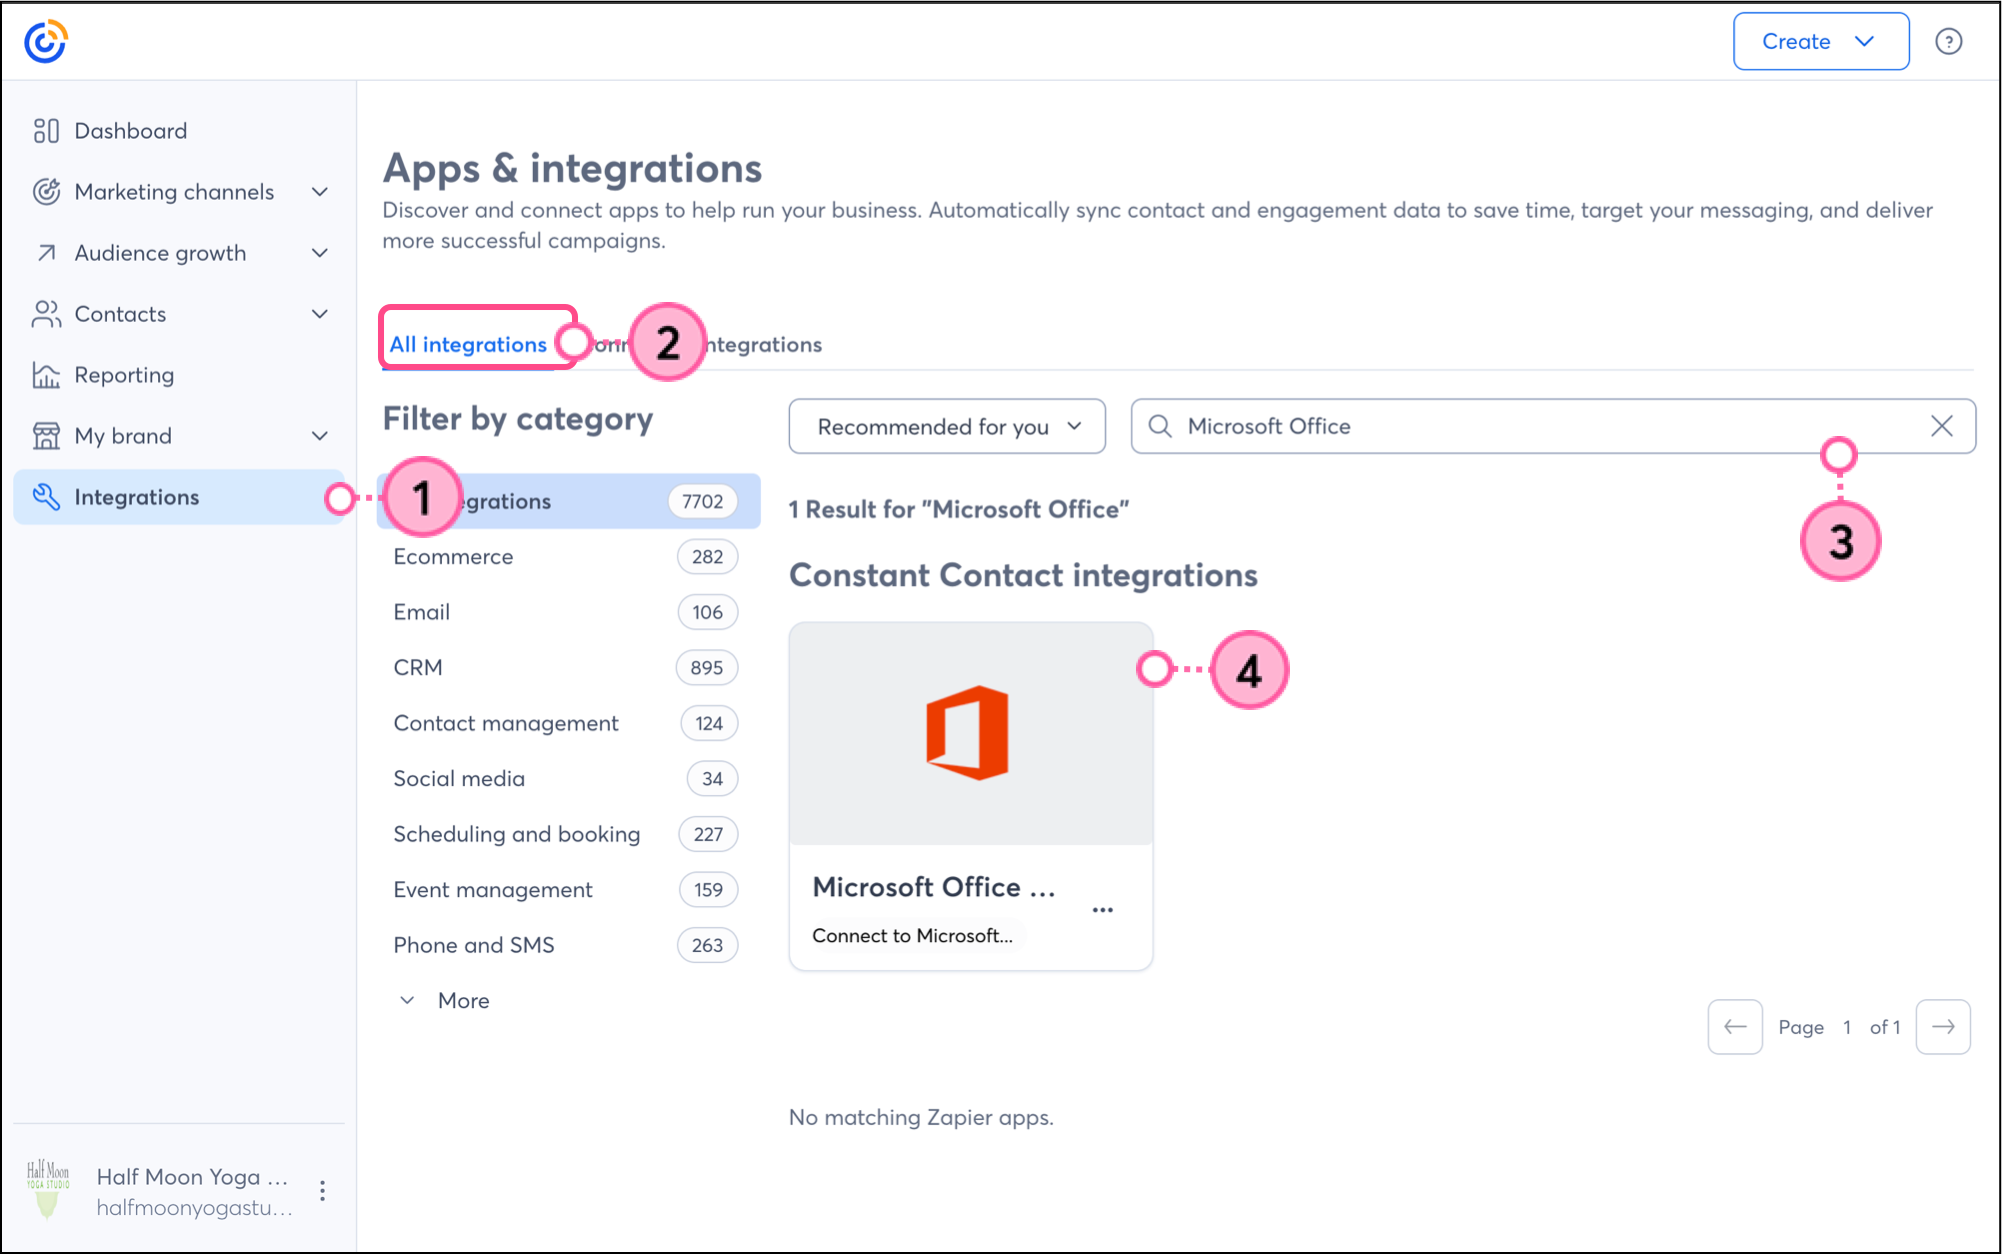This screenshot has height=1254, width=2002.
Task: Expand More categories
Action: click(x=444, y=1001)
